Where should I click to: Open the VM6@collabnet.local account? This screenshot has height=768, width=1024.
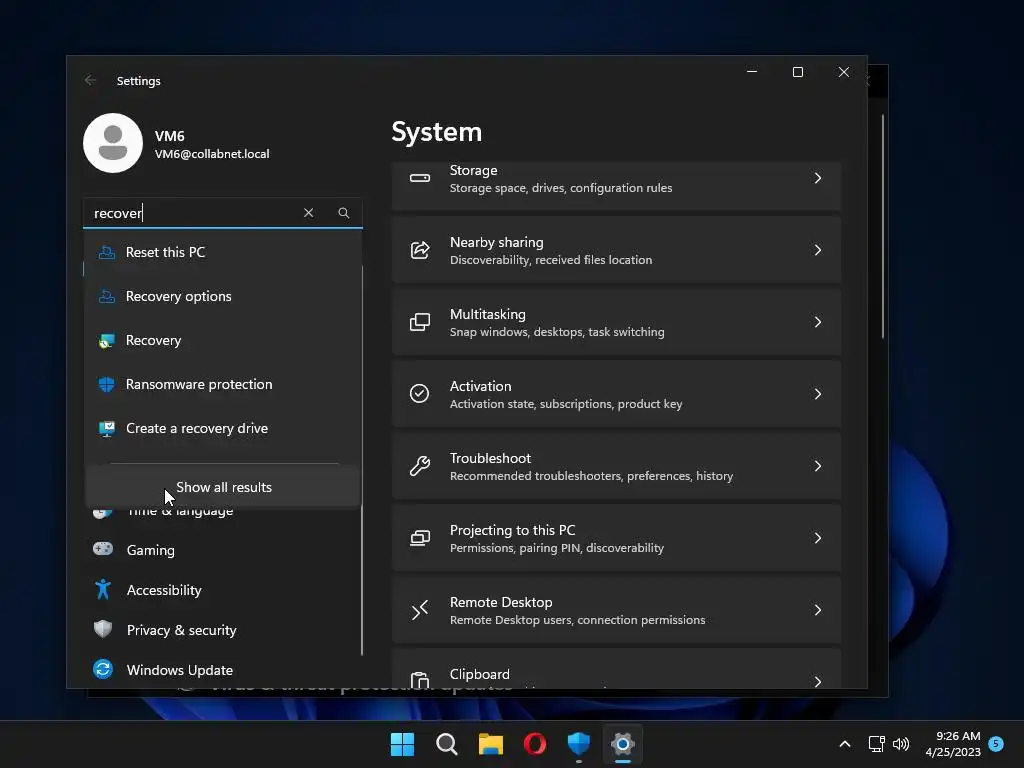(x=176, y=144)
